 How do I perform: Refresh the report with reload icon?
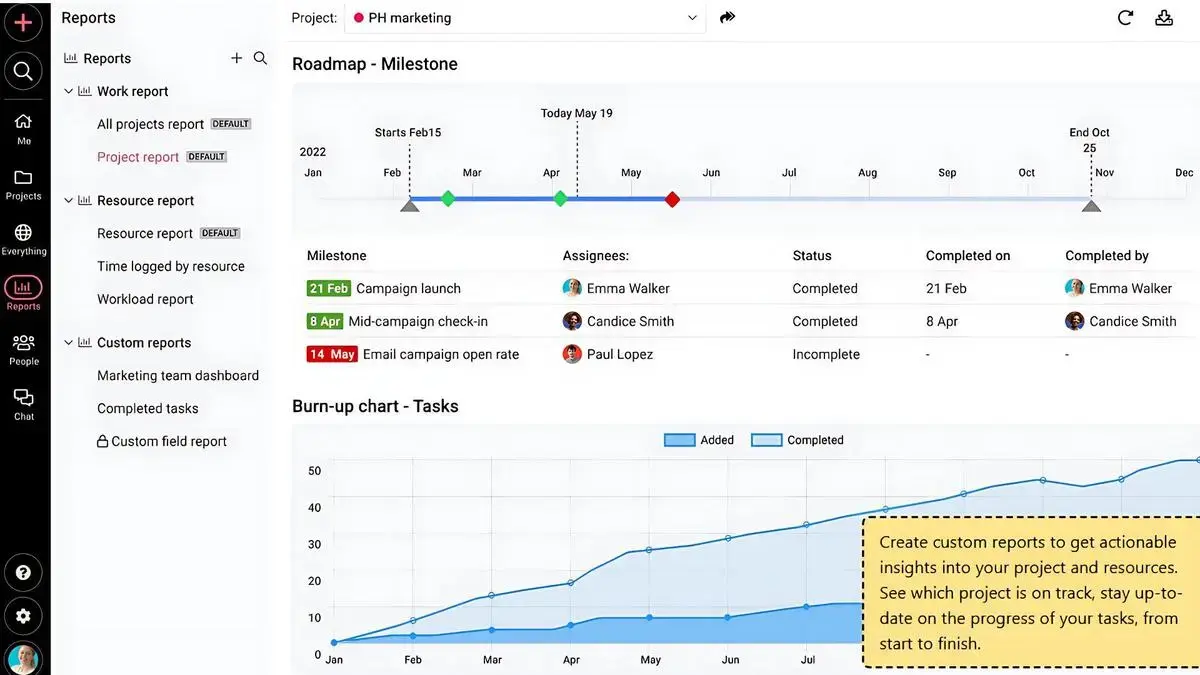tap(1125, 18)
